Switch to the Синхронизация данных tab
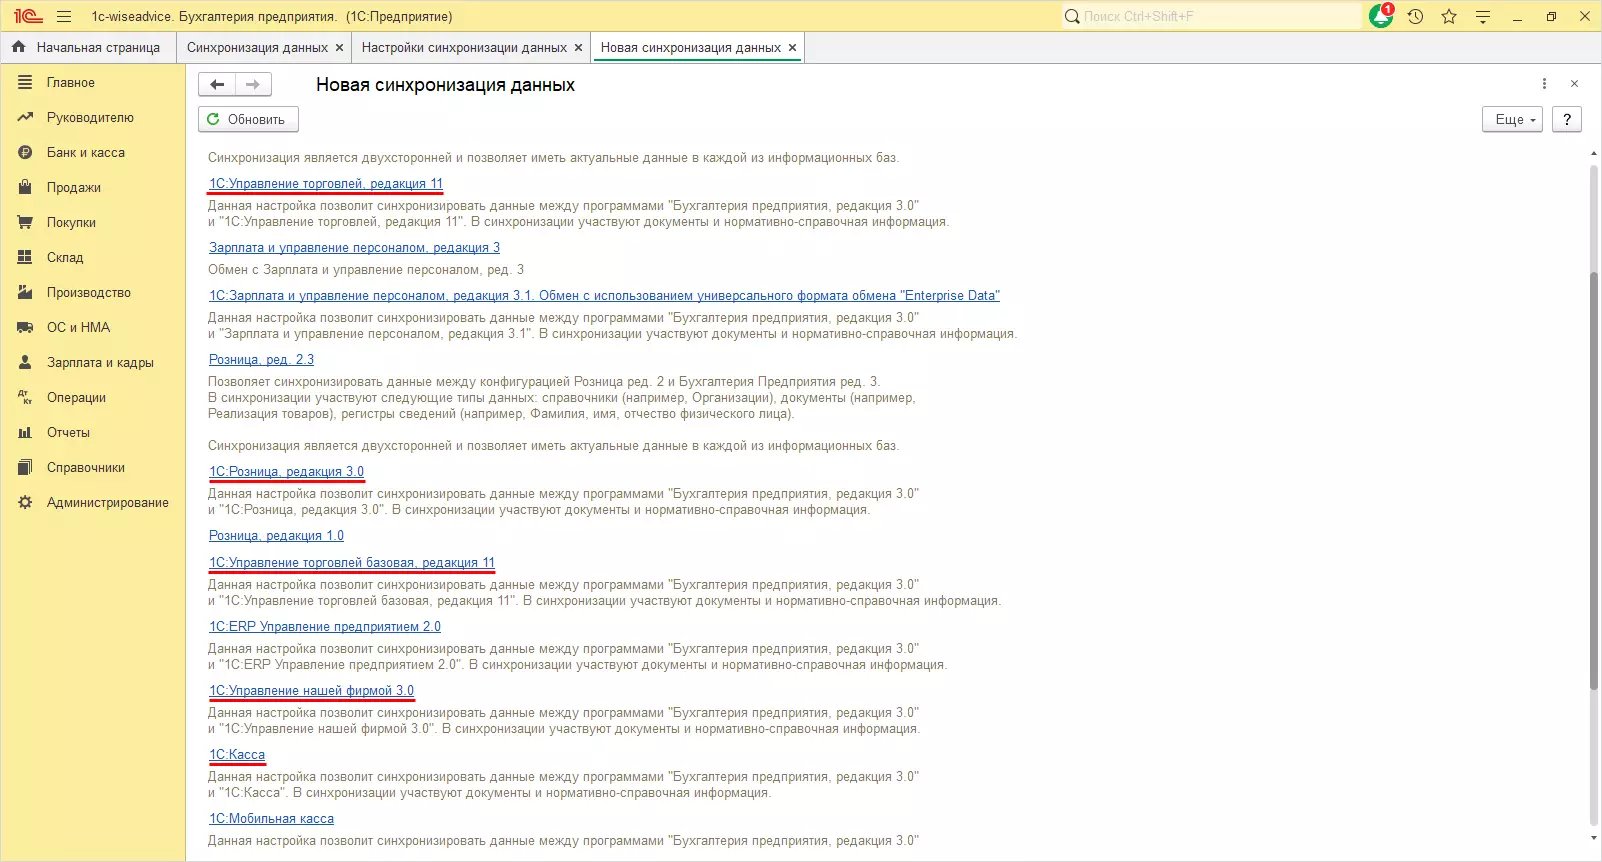Screen dimensions: 1602x862 click(x=257, y=47)
